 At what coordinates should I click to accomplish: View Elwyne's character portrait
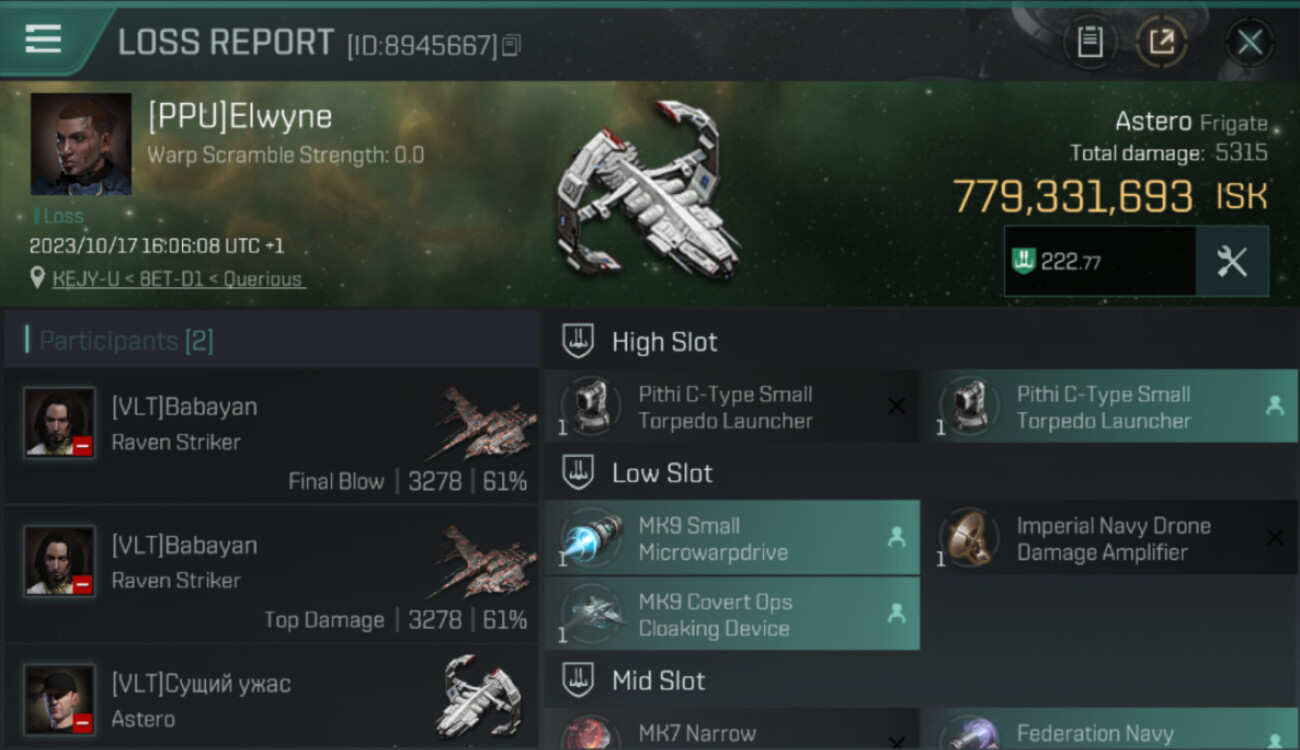(81, 144)
